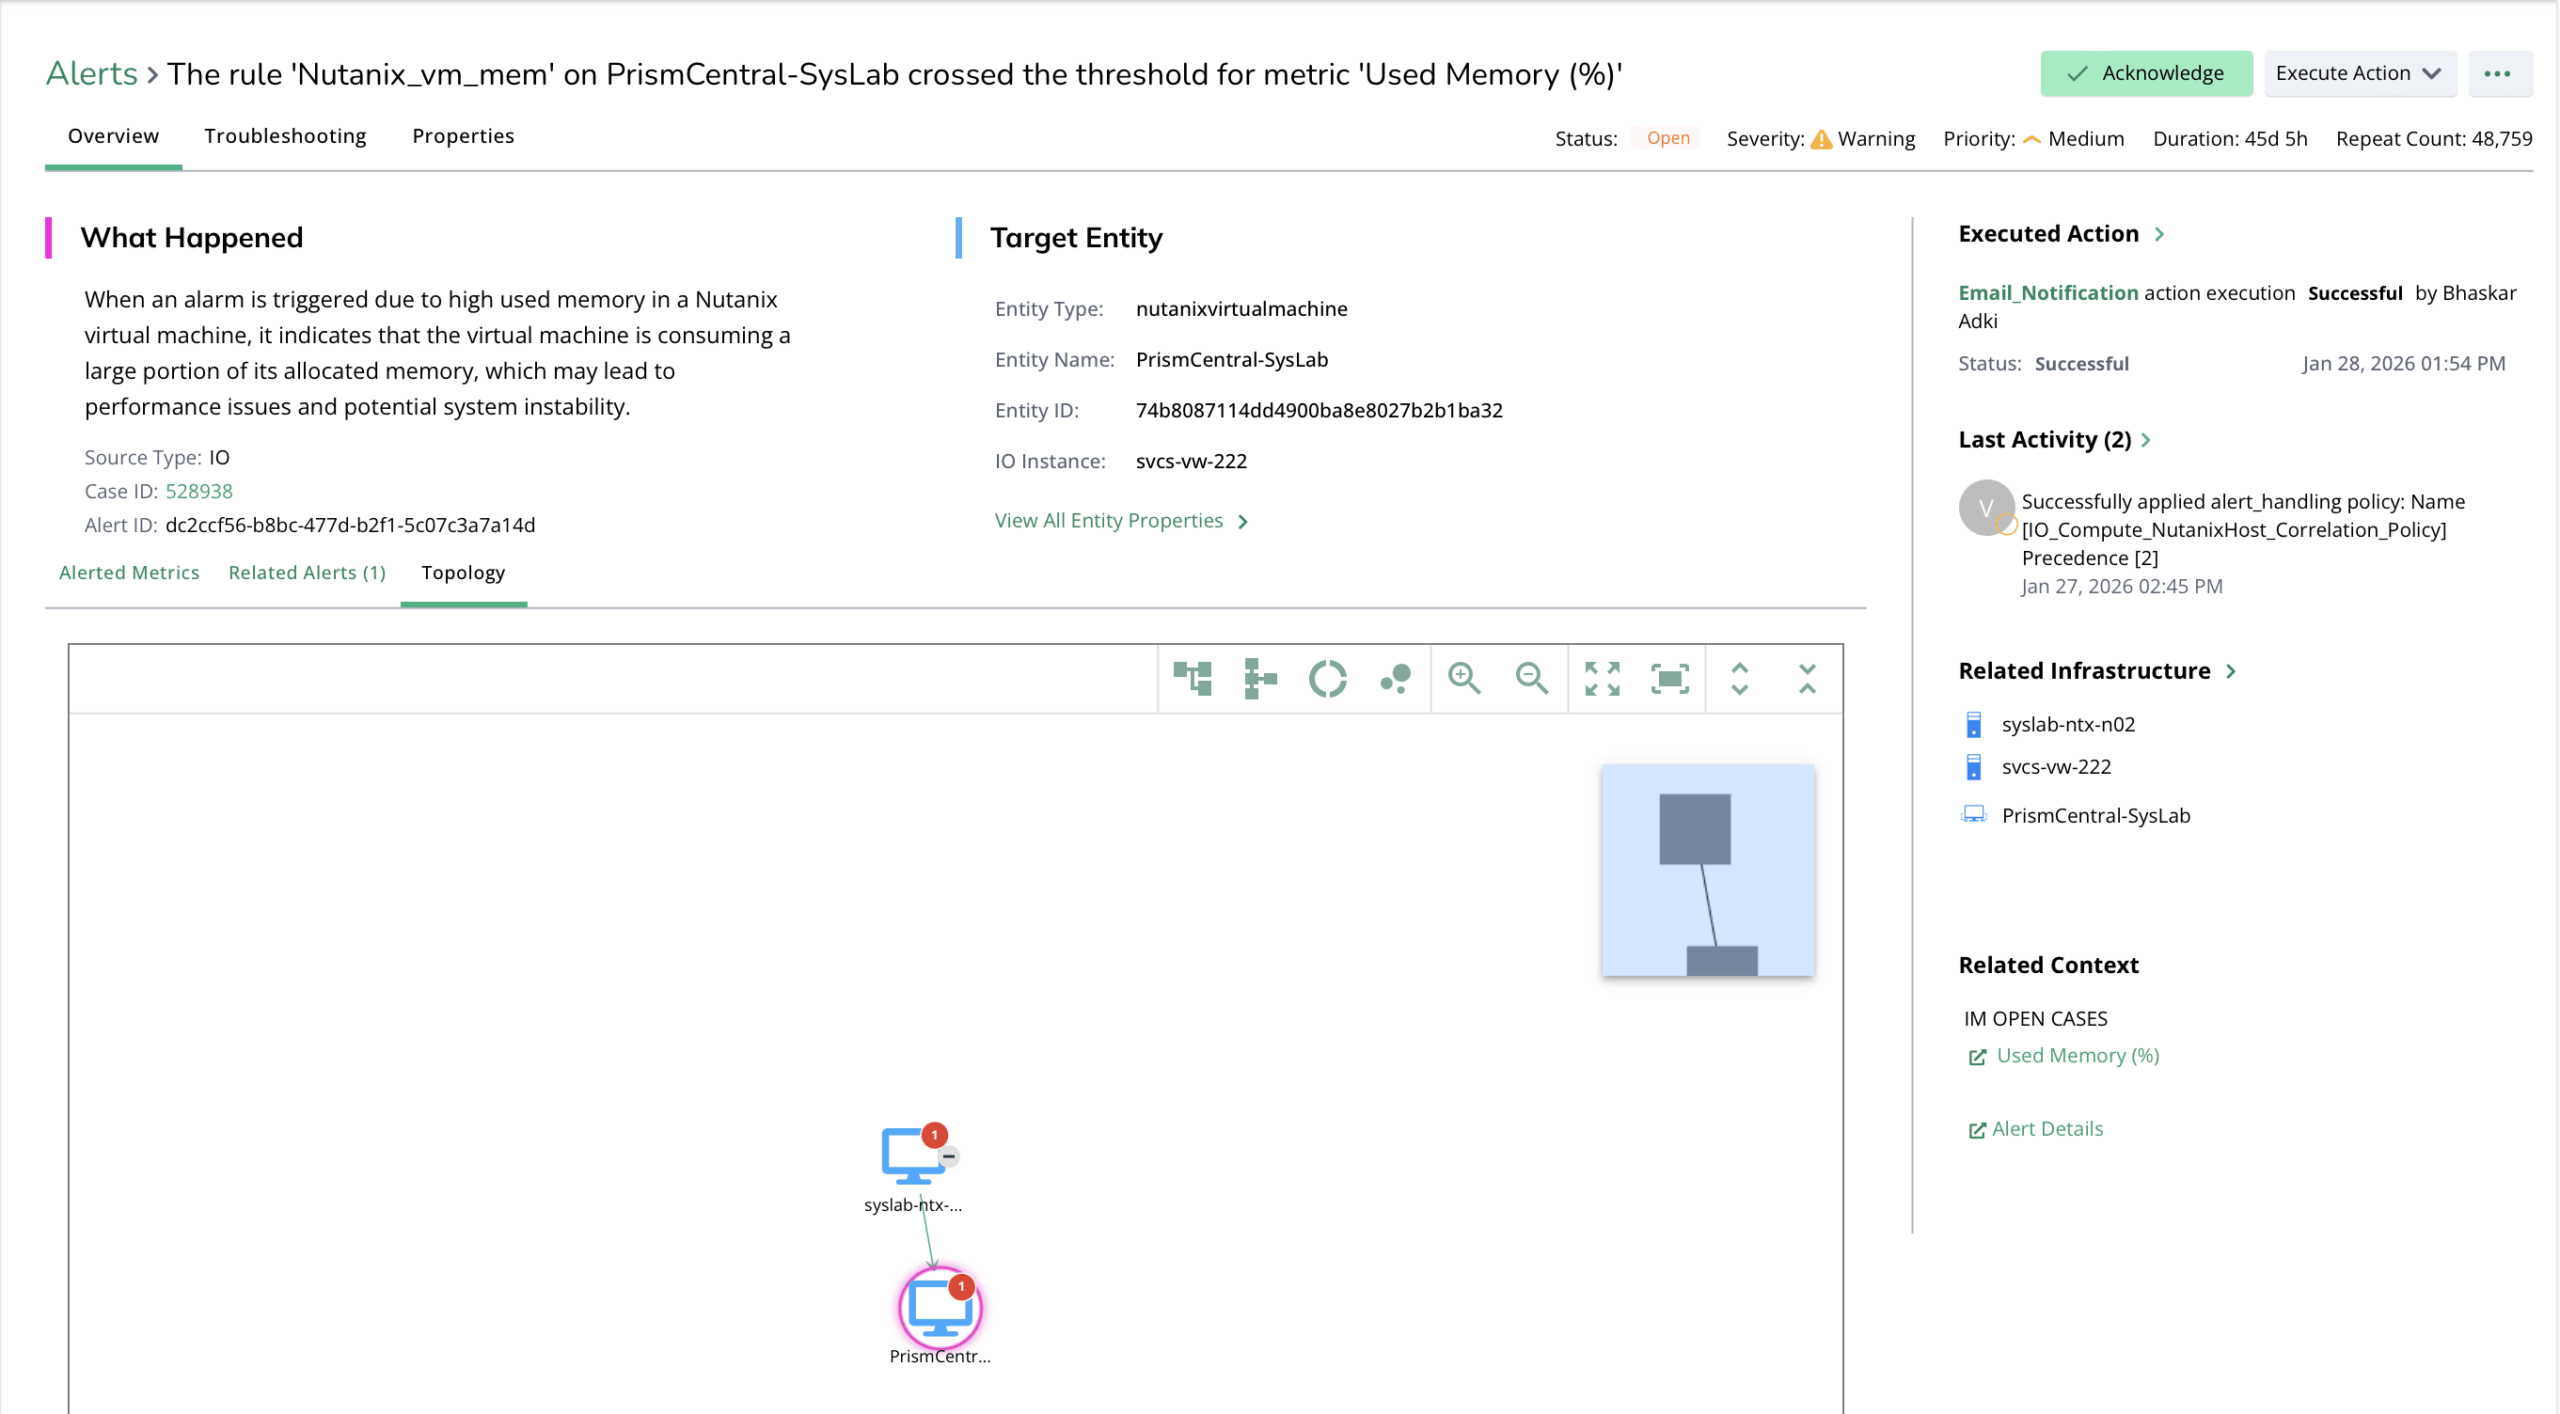Click the VM icon beside PrismCentral-SysLab
Screen dimensions: 2560x1414
1973,814
